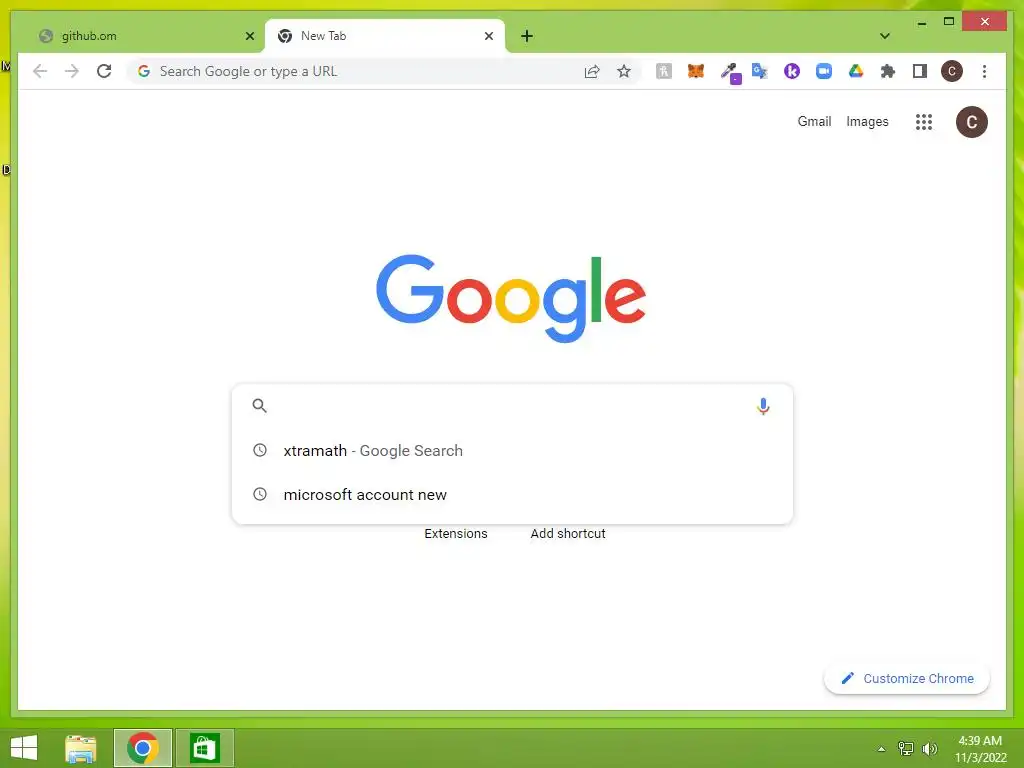
Task: Open the gray accessibility extension icon
Action: point(664,71)
